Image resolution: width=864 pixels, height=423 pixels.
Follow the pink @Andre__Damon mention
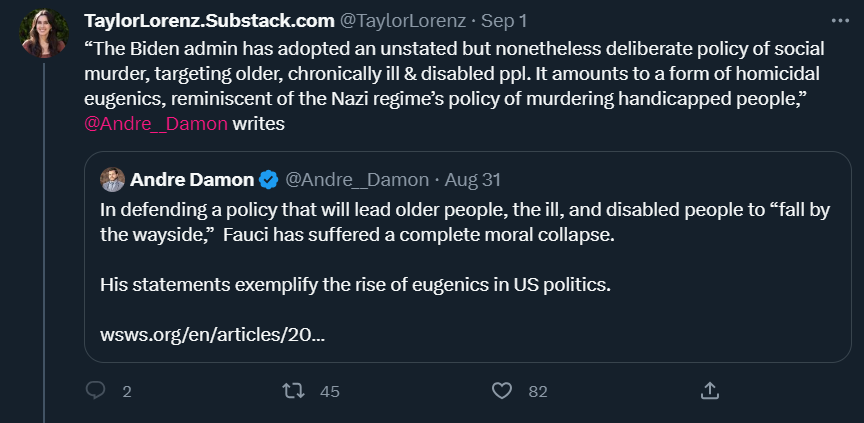tap(156, 124)
